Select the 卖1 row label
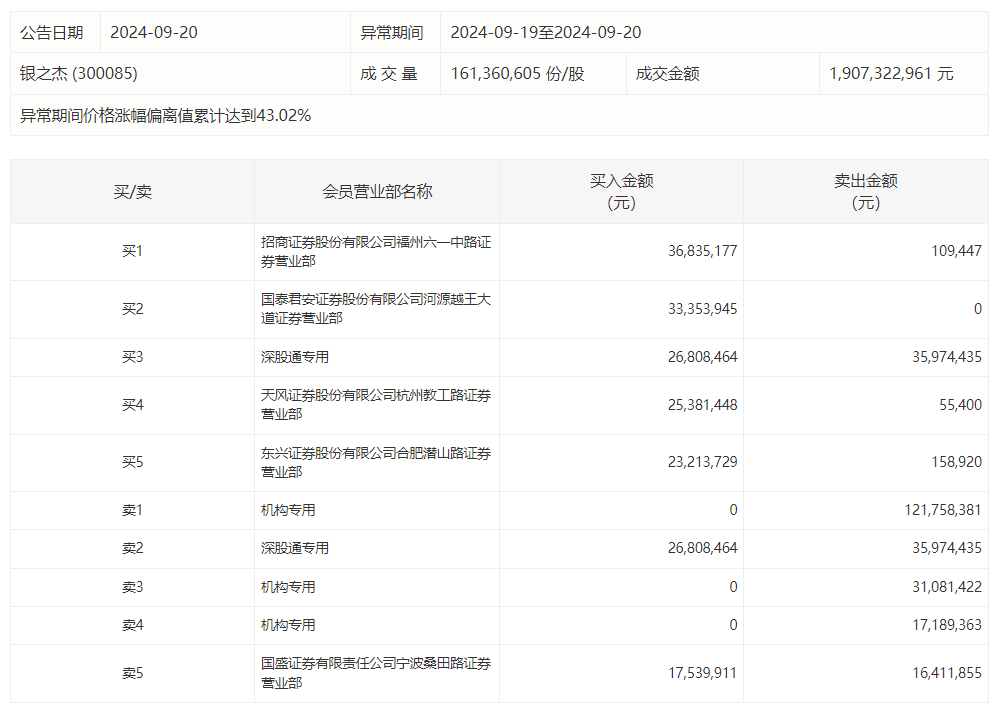This screenshot has height=720, width=1002. (132, 510)
